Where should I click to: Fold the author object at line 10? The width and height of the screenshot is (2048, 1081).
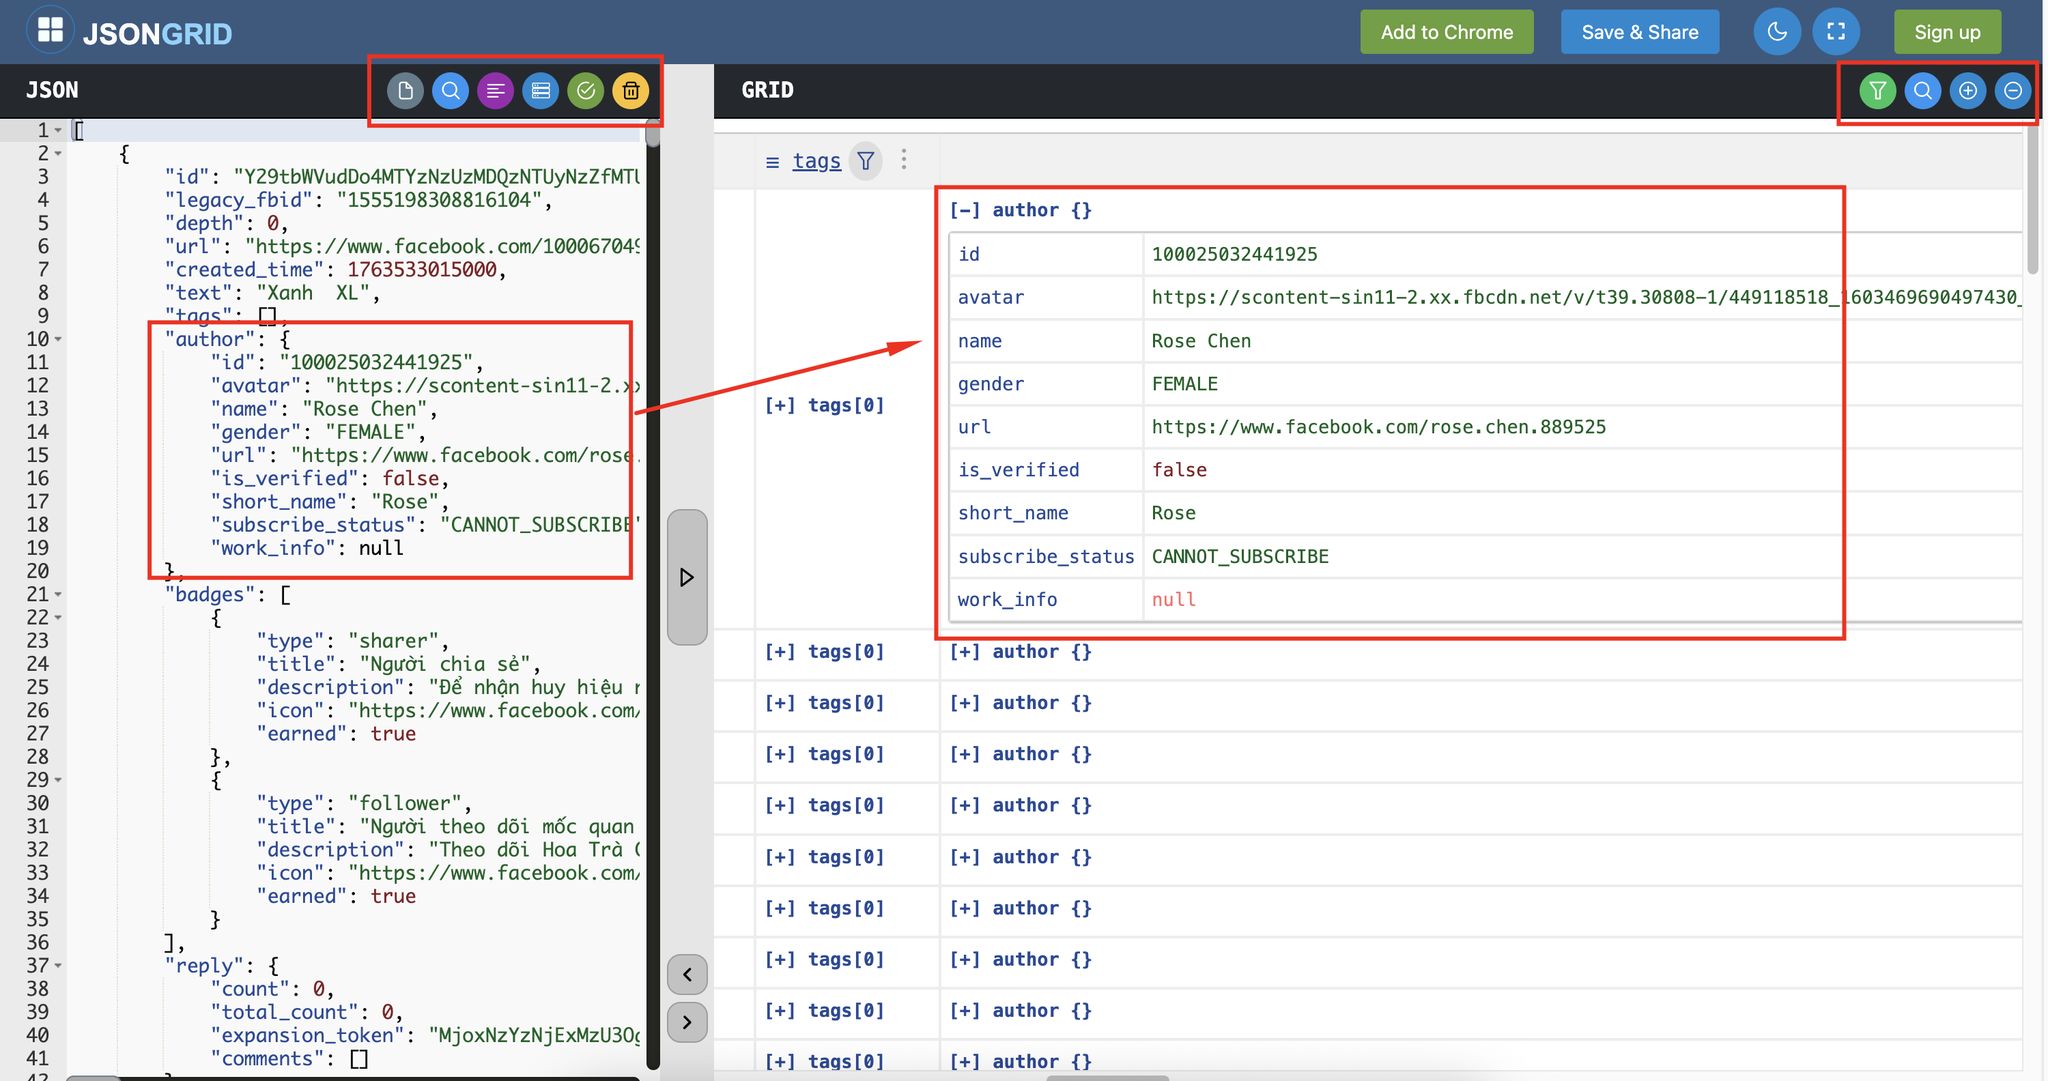[58, 340]
